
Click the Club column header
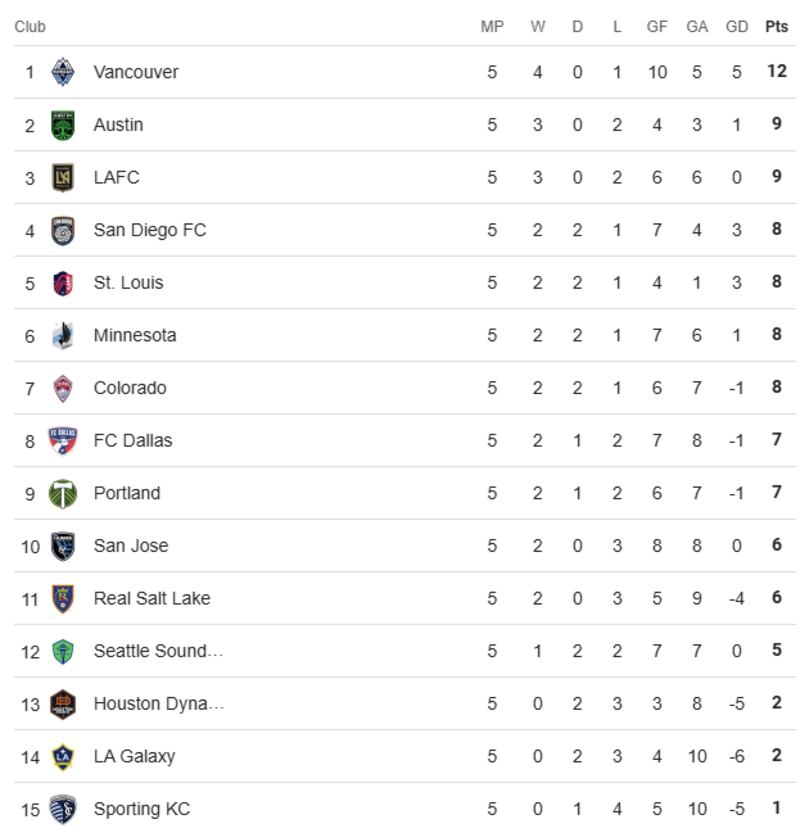[30, 27]
